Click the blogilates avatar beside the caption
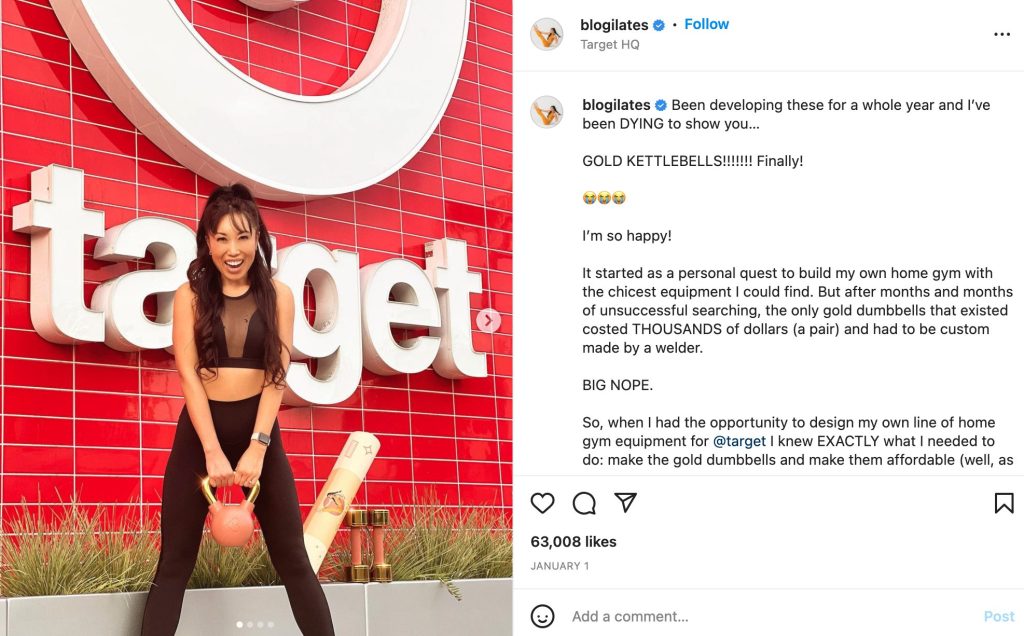The width and height of the screenshot is (1024, 636). [x=547, y=112]
